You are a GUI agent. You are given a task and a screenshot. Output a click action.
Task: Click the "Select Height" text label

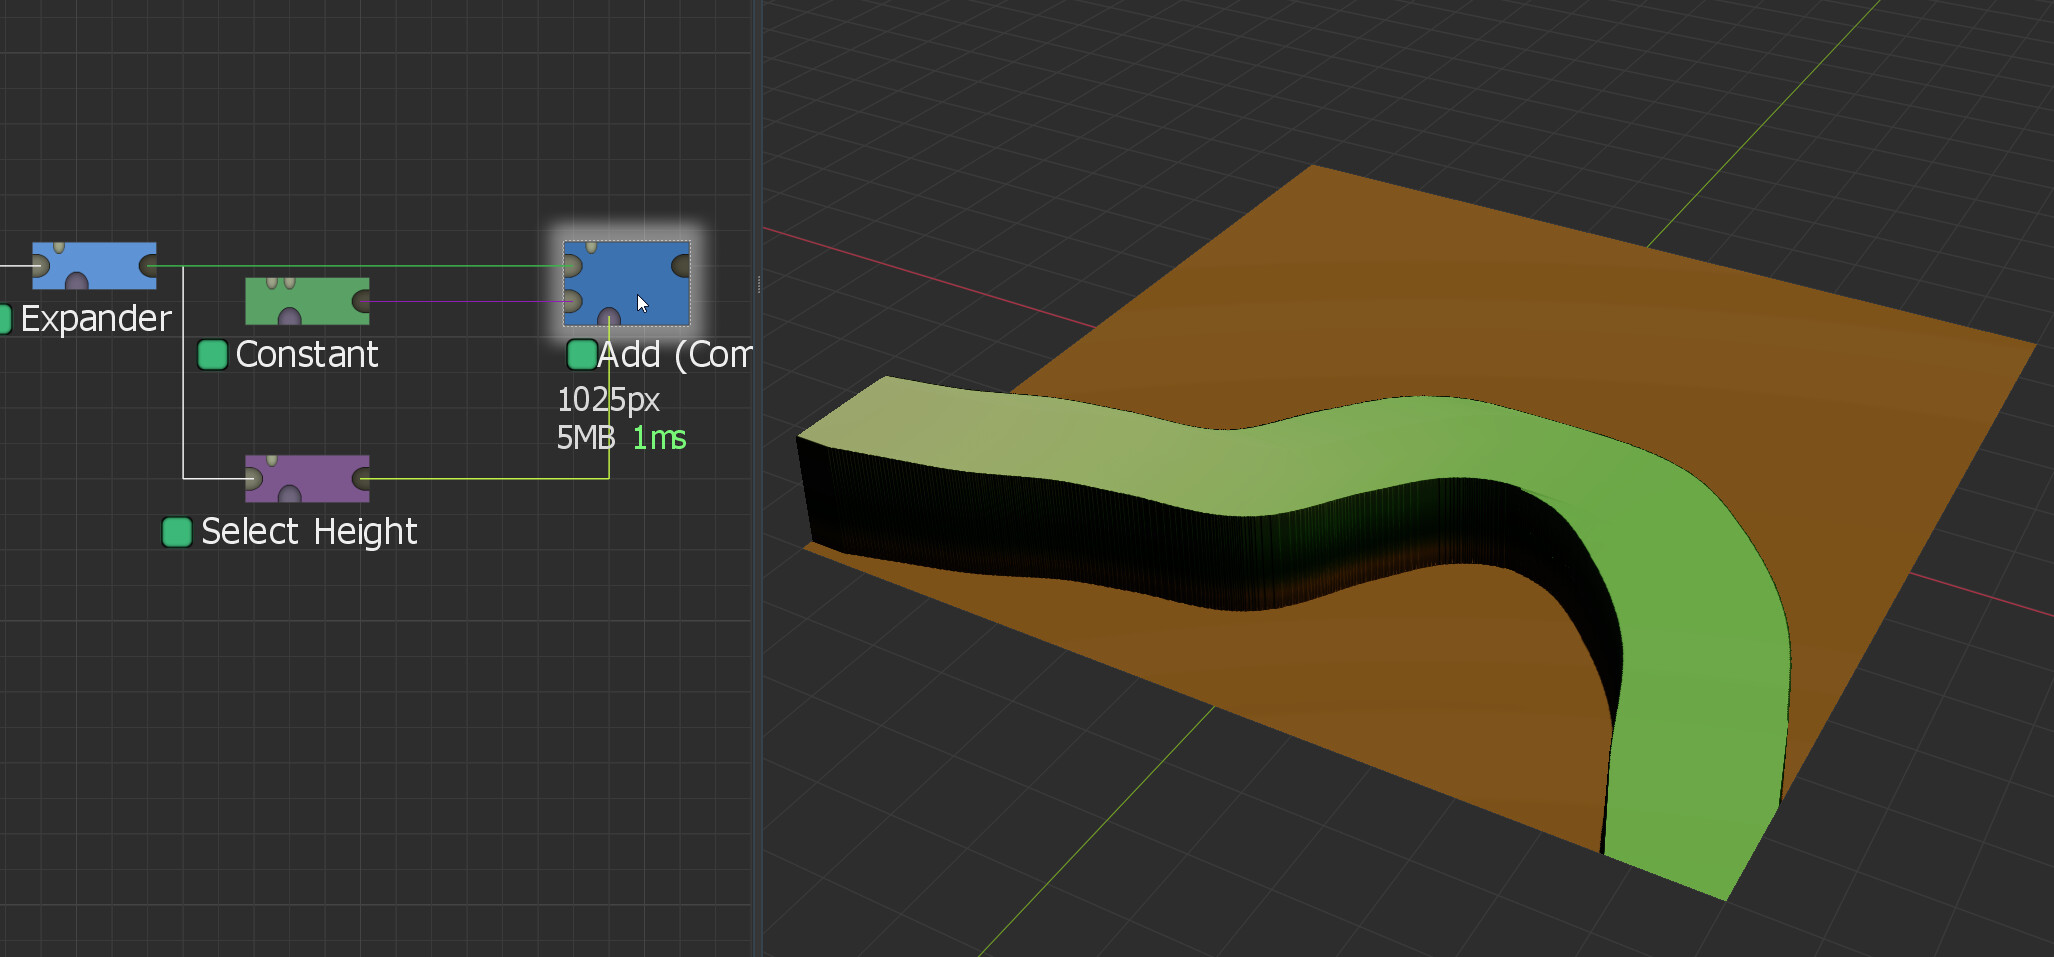(x=309, y=532)
